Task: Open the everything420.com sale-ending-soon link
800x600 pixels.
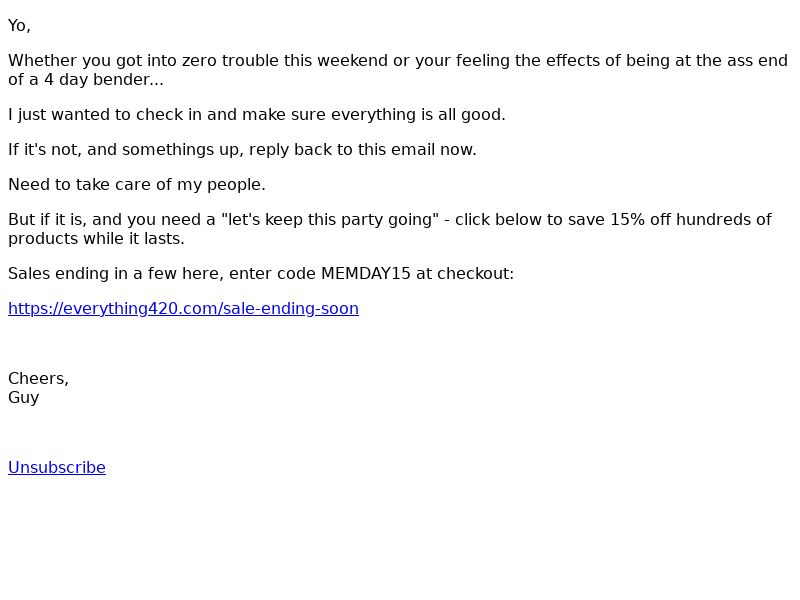Action: point(183,309)
